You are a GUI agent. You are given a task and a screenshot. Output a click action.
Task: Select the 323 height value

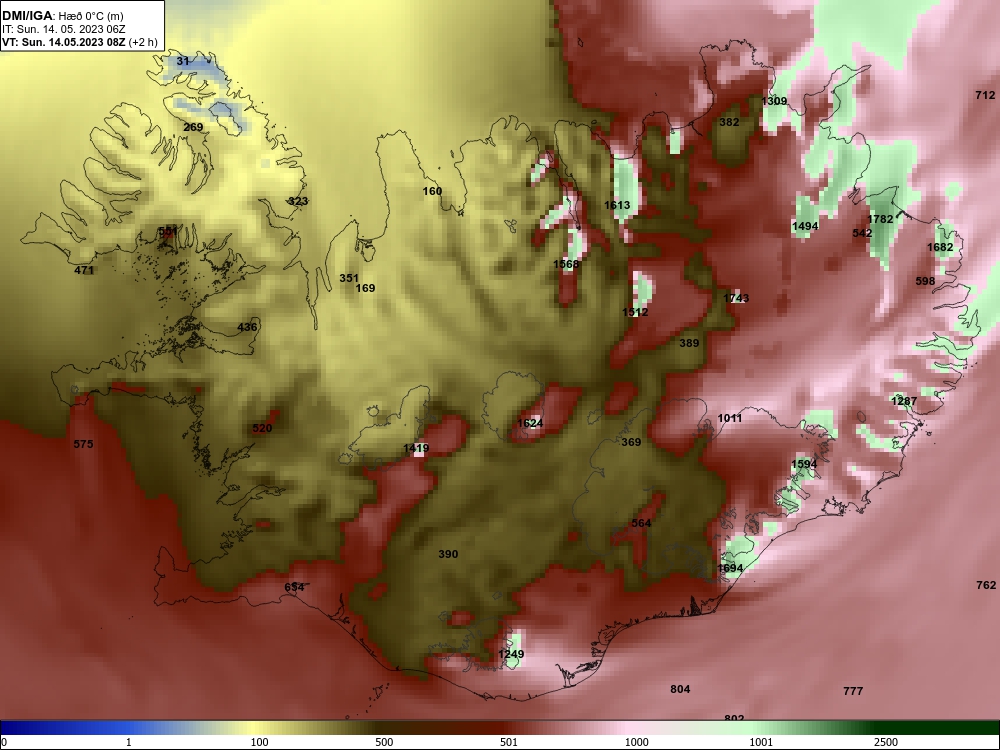298,202
